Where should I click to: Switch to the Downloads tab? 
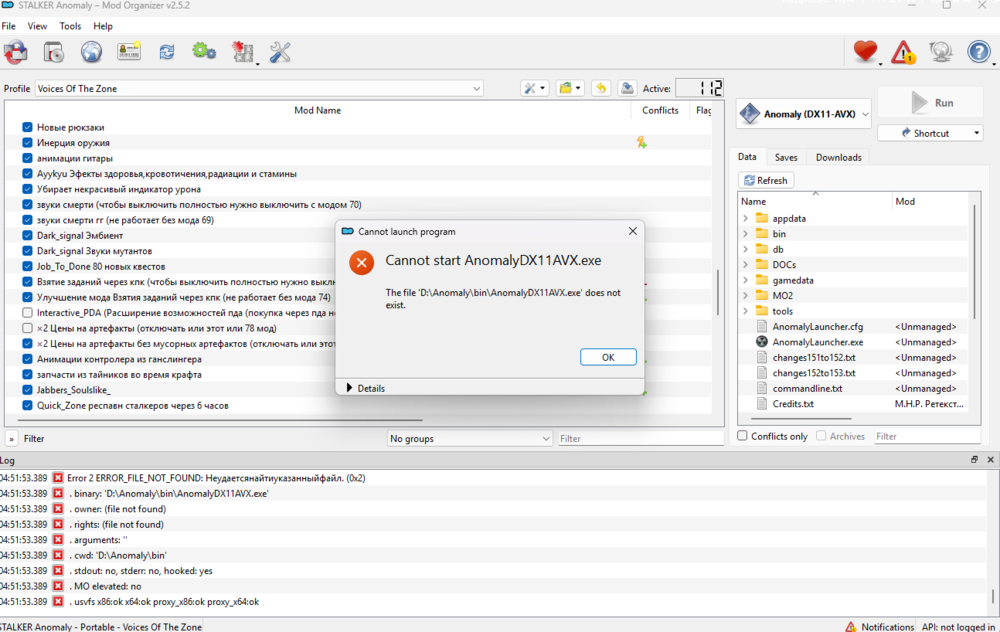point(839,158)
